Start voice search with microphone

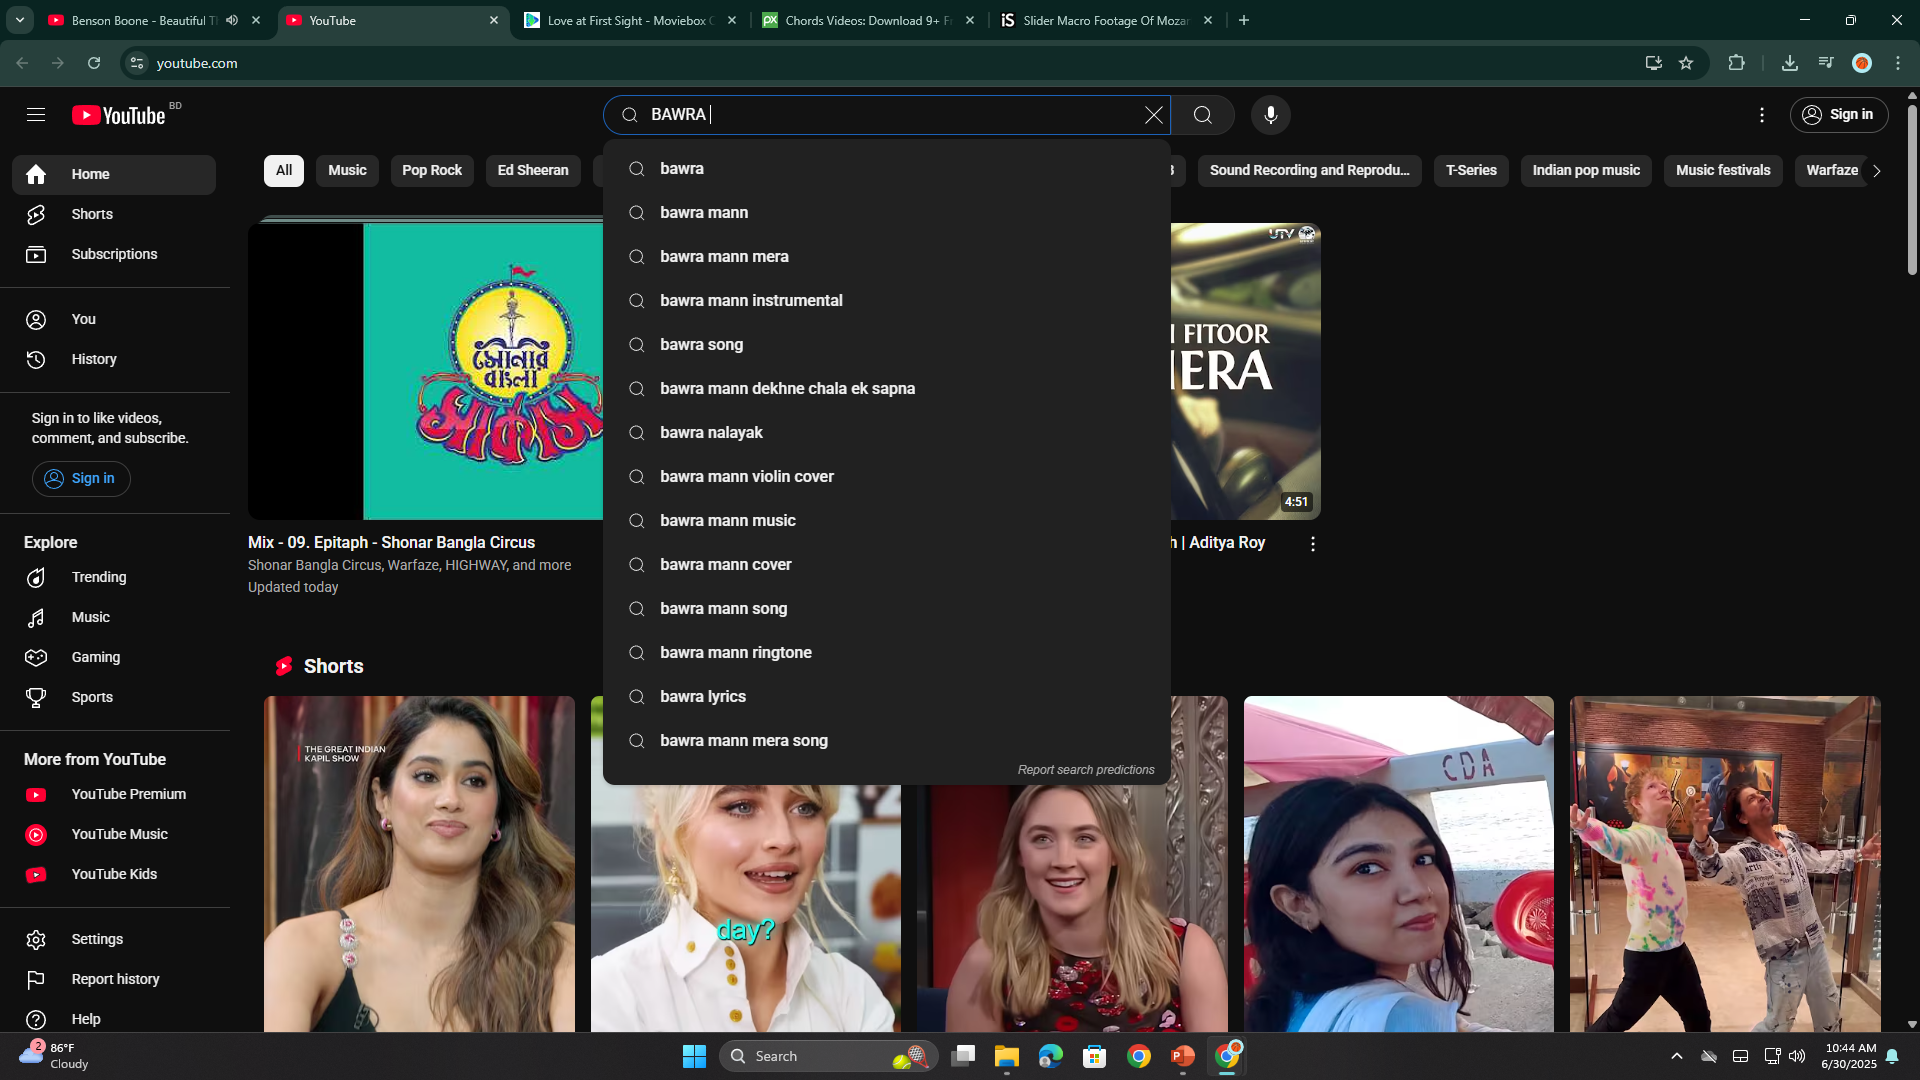pos(1271,115)
